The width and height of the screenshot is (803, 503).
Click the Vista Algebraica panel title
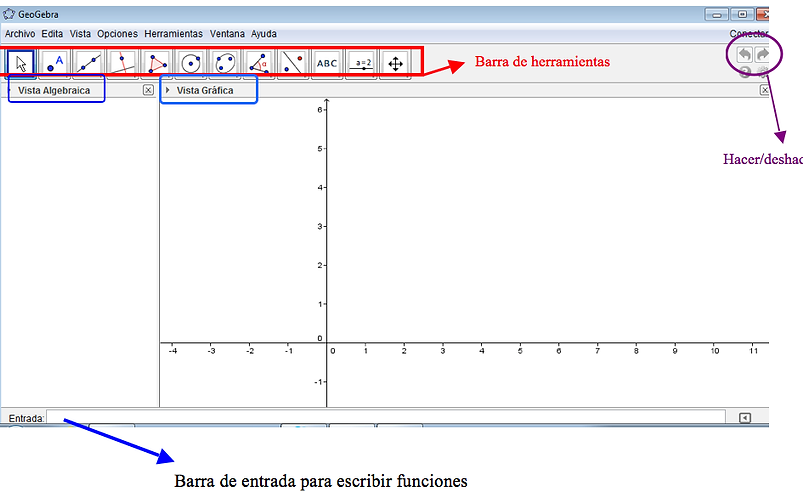pyautogui.click(x=54, y=90)
